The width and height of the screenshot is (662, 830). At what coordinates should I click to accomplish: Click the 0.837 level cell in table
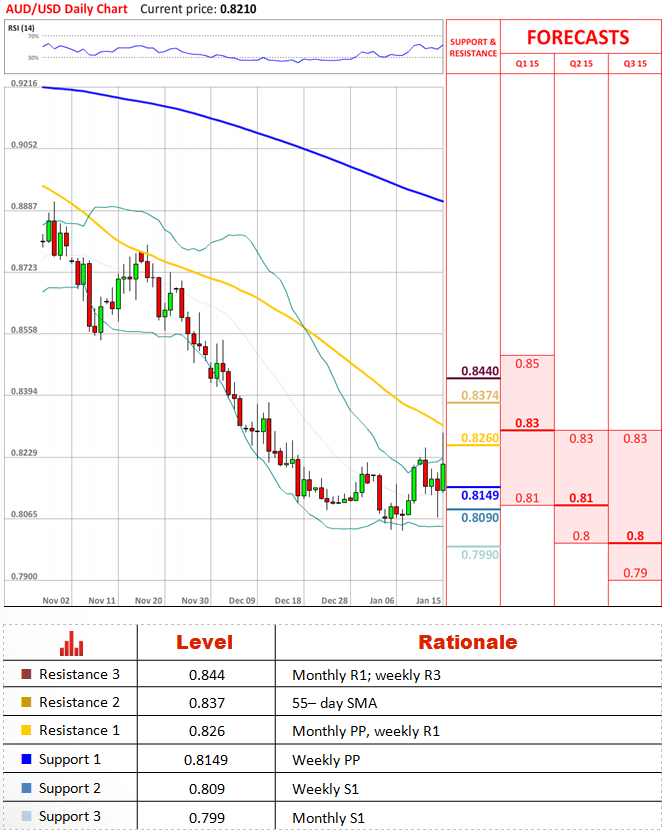(x=207, y=703)
